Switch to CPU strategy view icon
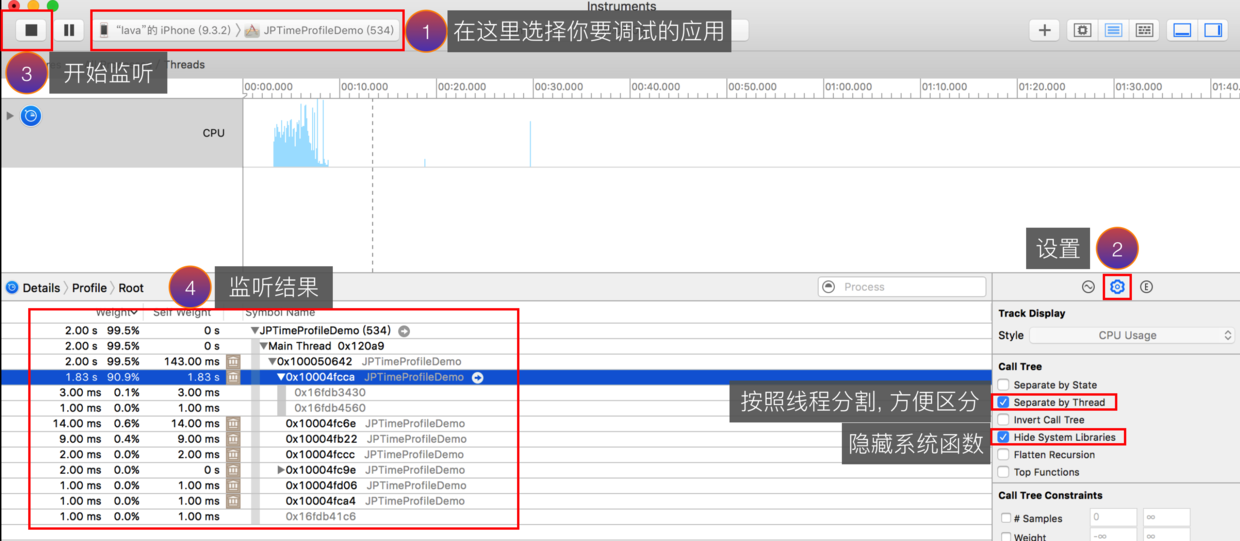The width and height of the screenshot is (1240, 541). [x=1082, y=30]
